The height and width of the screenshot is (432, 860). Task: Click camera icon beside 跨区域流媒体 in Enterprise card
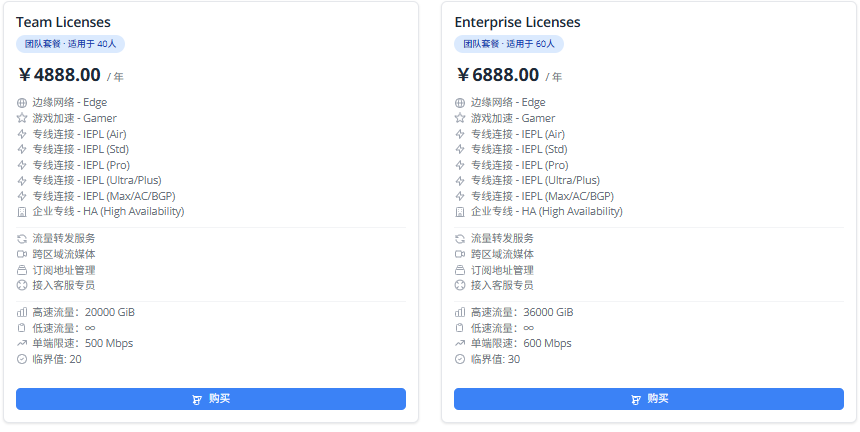click(460, 254)
